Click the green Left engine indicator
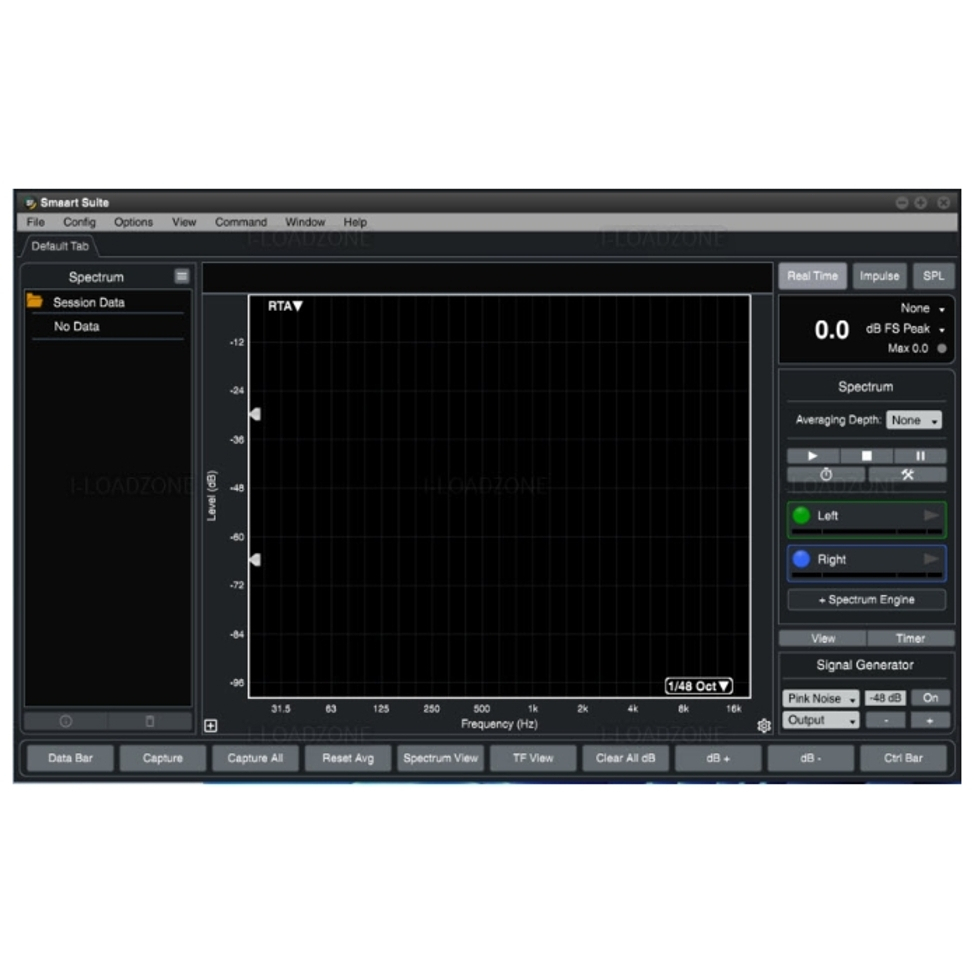Image resolution: width=975 pixels, height=975 pixels. (x=802, y=515)
